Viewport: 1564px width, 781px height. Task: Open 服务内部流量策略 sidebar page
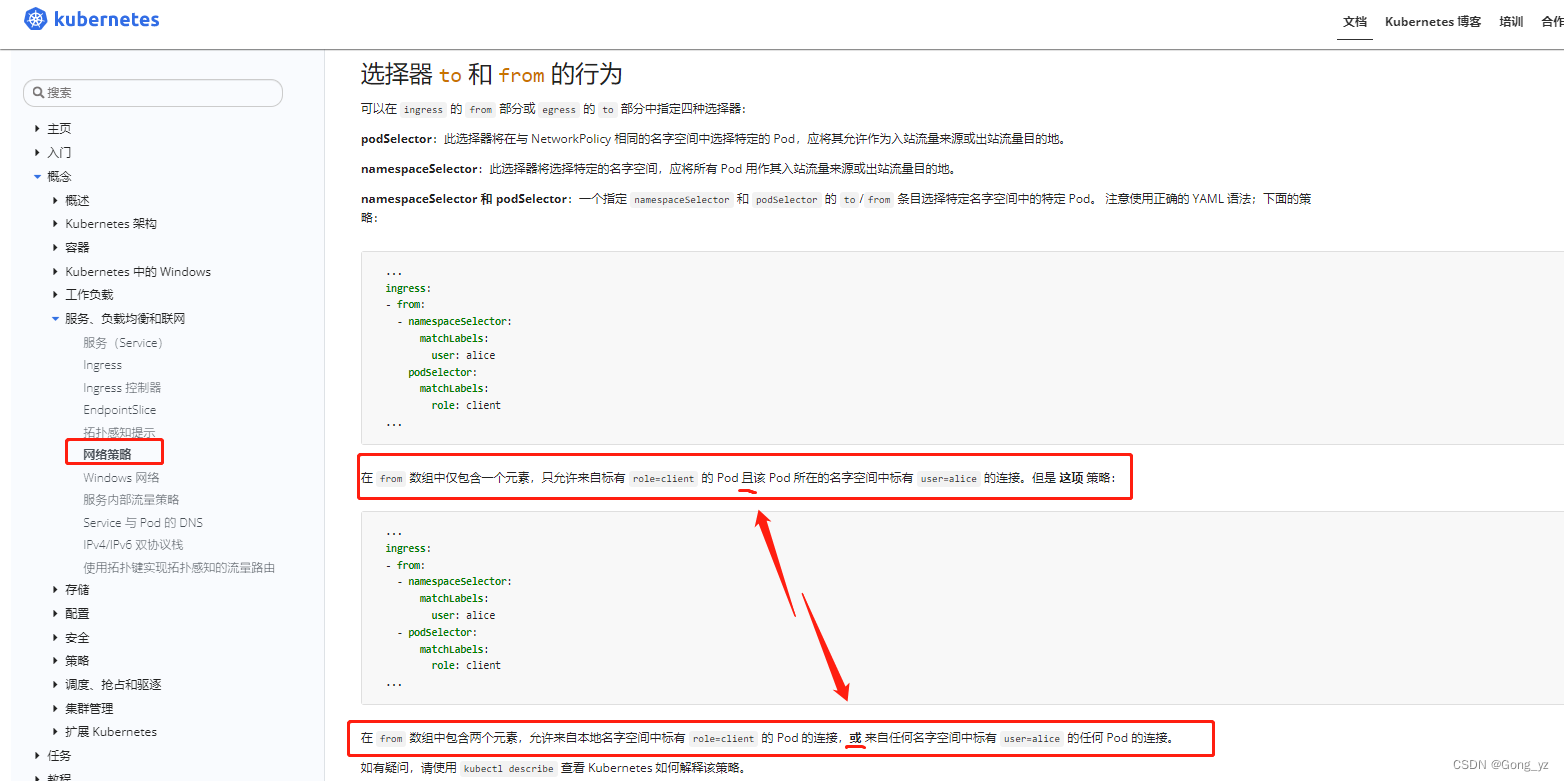coord(131,500)
